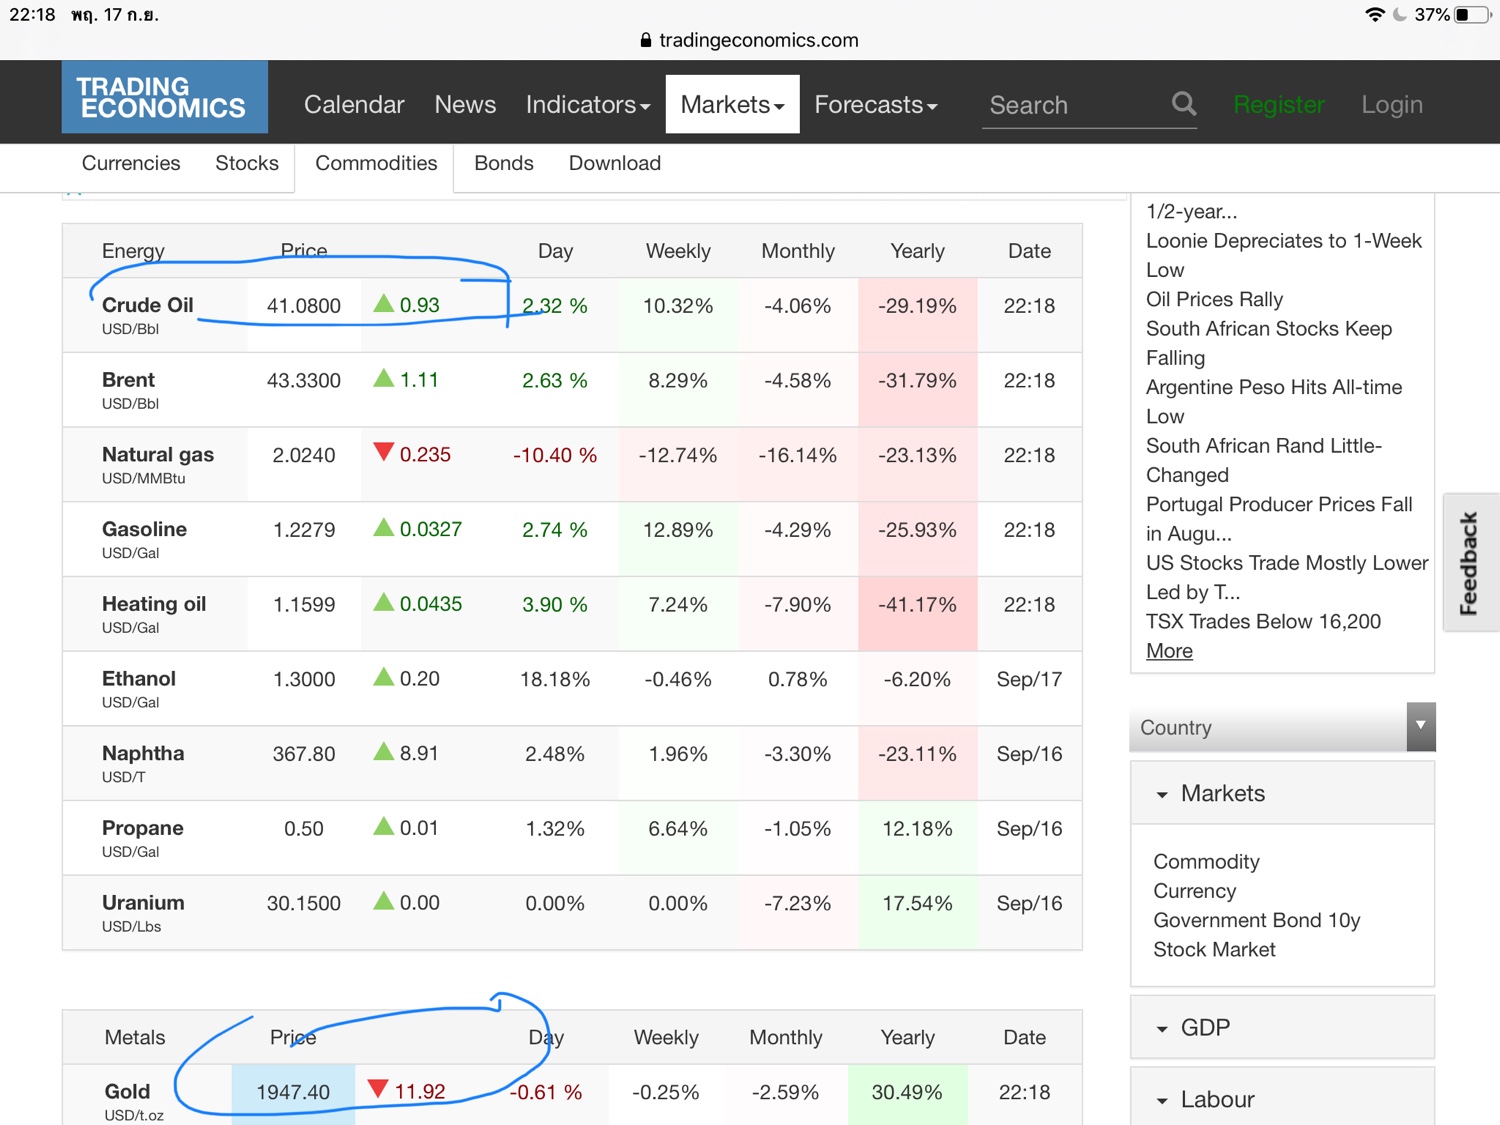
Task: Tap the tradingeconomics.com address bar
Action: coord(750,40)
